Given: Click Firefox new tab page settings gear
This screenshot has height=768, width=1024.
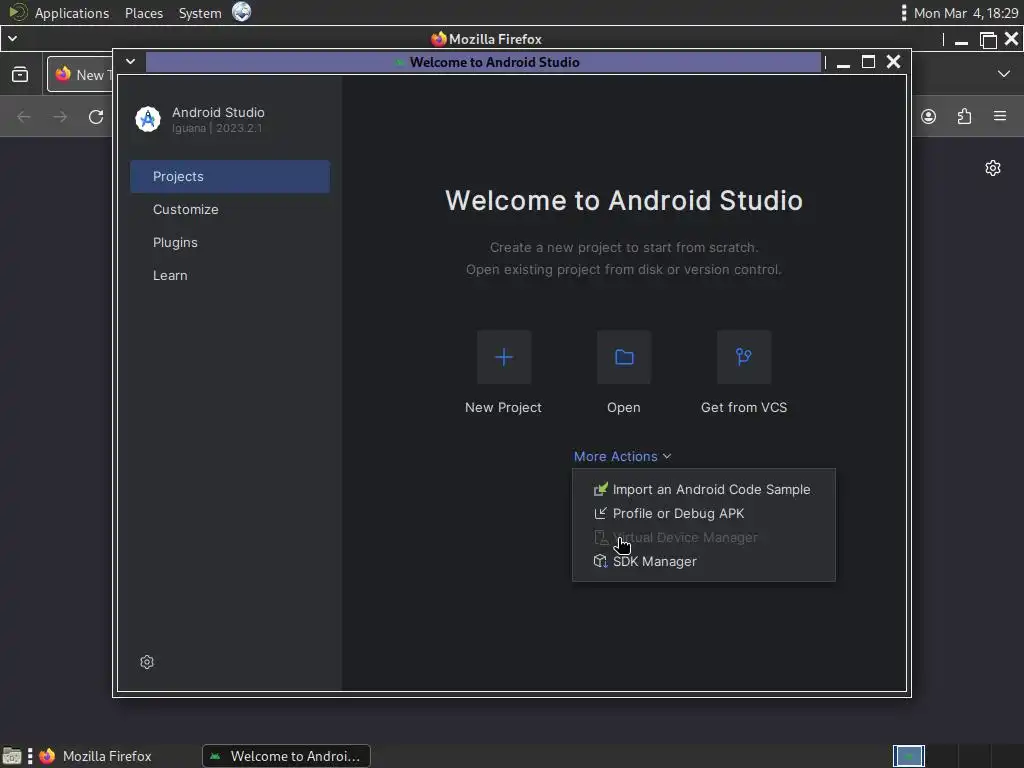Looking at the screenshot, I should [993, 168].
